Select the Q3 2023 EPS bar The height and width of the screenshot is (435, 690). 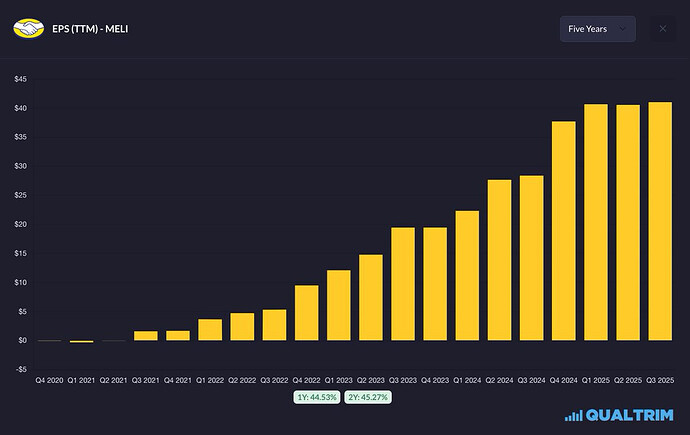[x=403, y=284]
